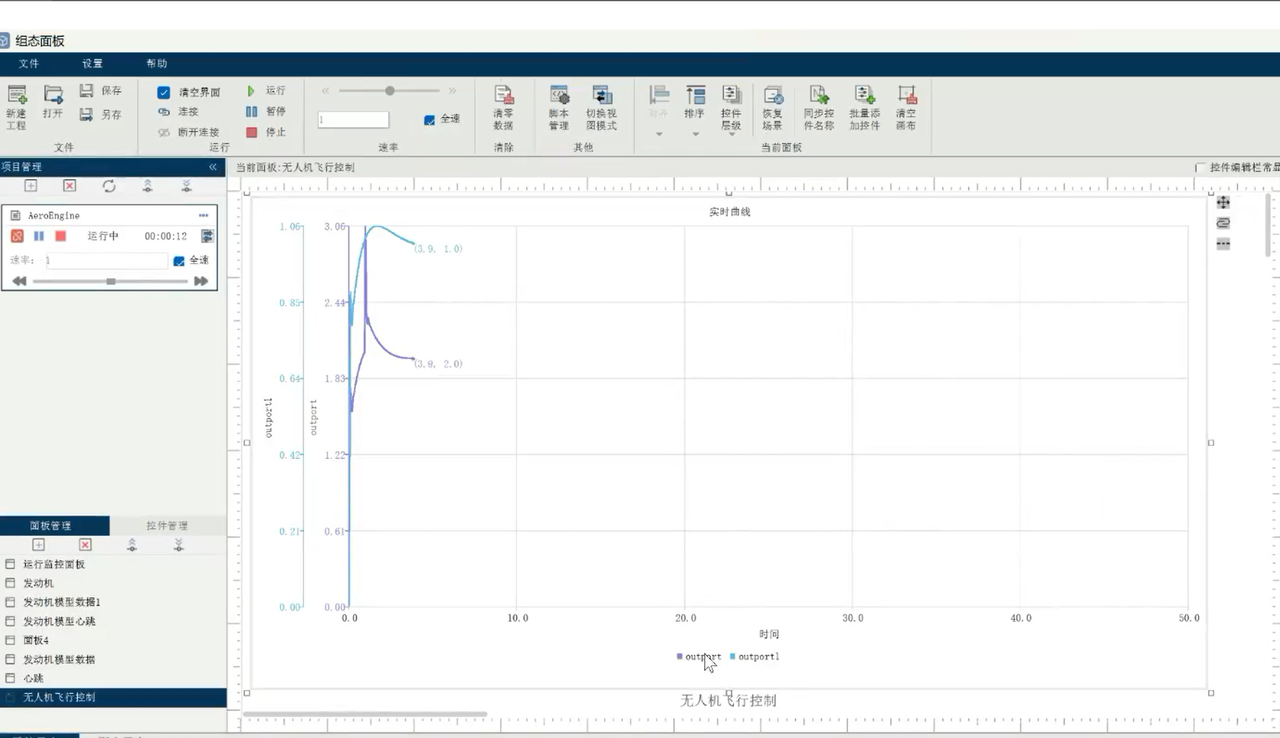This screenshot has height=738, width=1280.
Task: Click the 切换视图模式 switch view icon
Action: (601, 97)
